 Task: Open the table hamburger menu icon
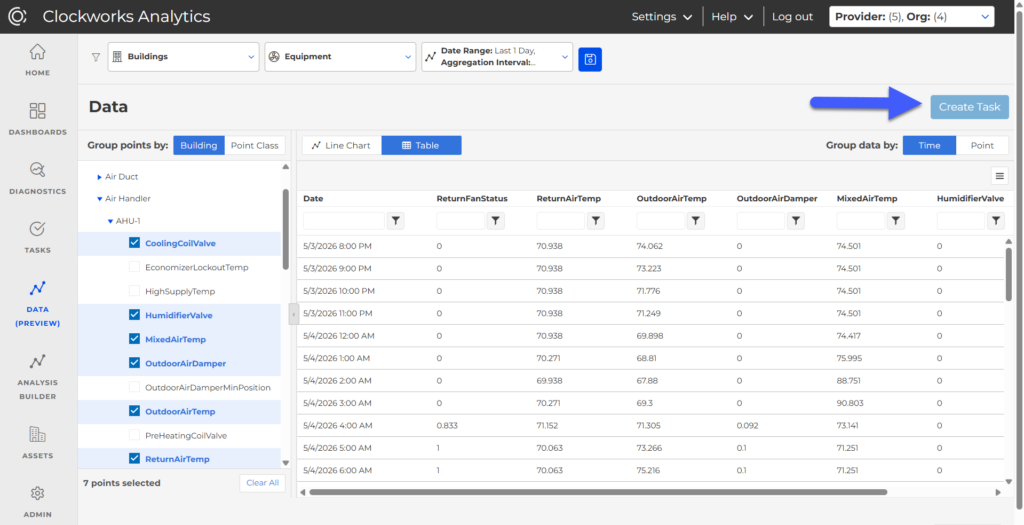pyautogui.click(x=999, y=176)
